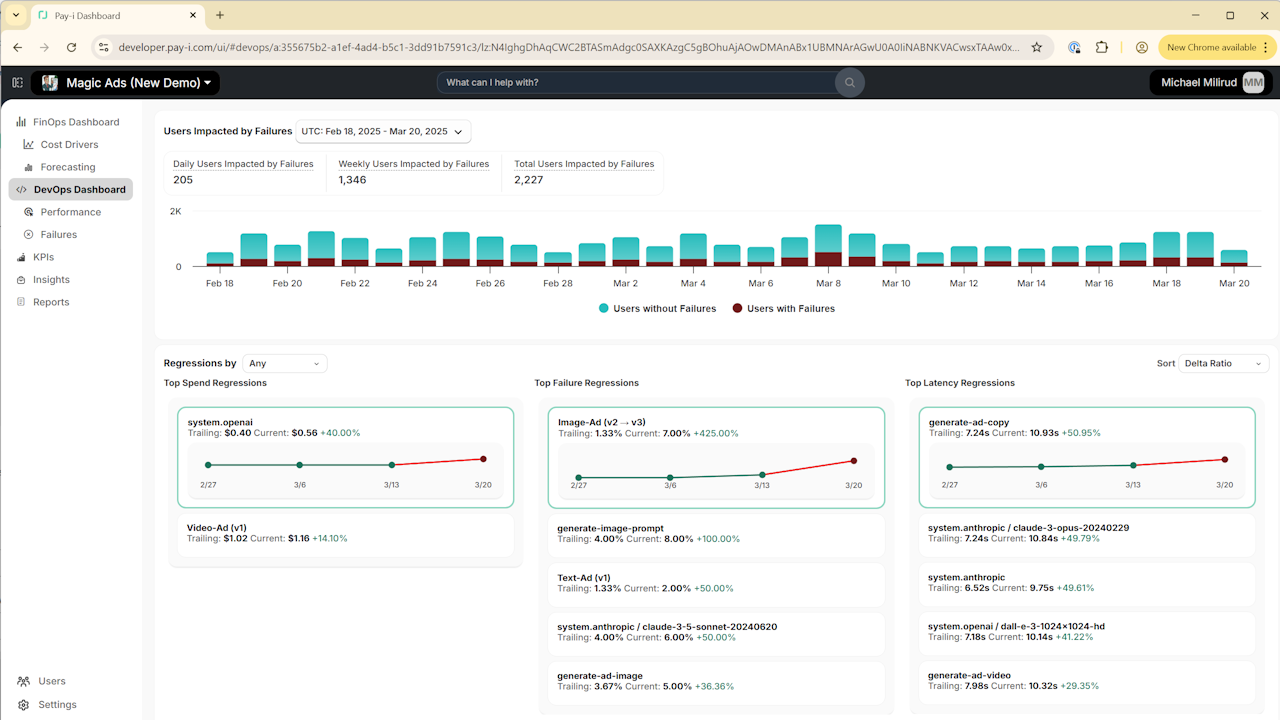The width and height of the screenshot is (1280, 720).
Task: Toggle the sidebar collapse icon
Action: coord(17,83)
